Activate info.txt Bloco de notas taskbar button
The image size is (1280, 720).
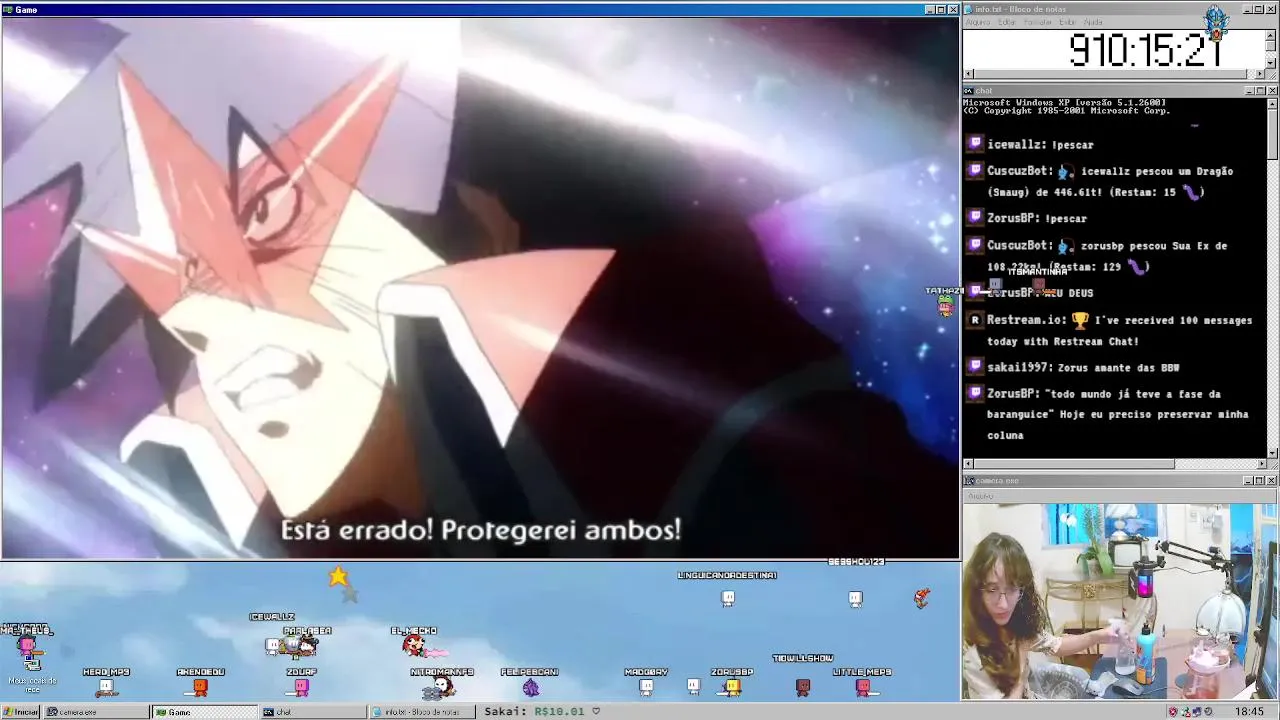pos(421,712)
